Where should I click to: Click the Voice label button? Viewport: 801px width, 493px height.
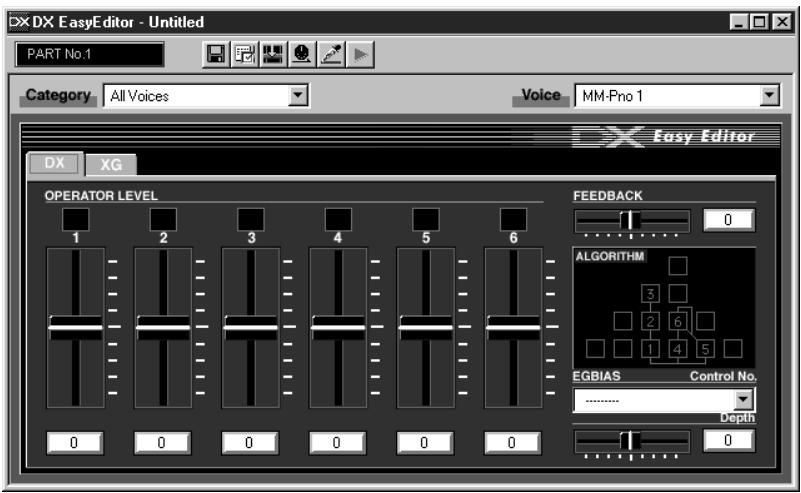541,96
